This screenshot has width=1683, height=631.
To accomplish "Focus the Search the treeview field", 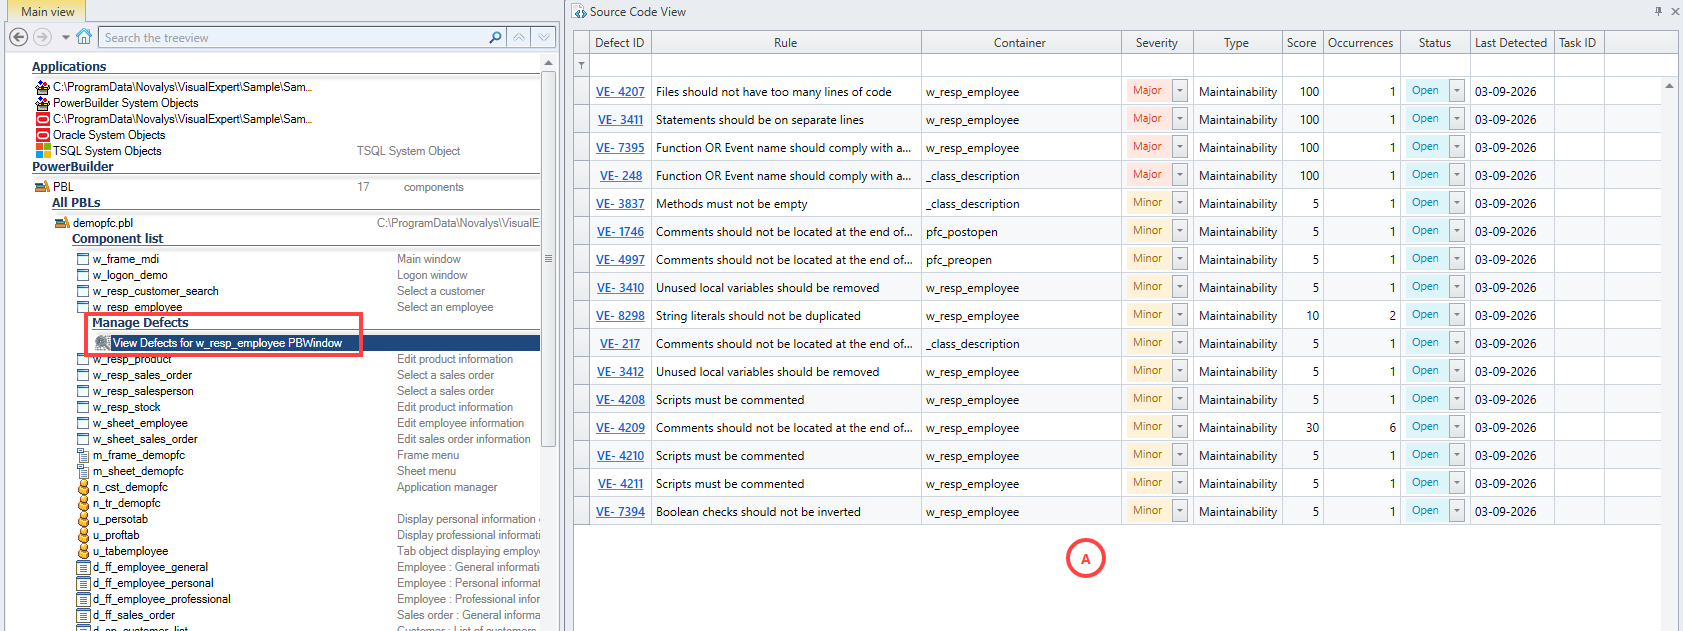I will 294,38.
